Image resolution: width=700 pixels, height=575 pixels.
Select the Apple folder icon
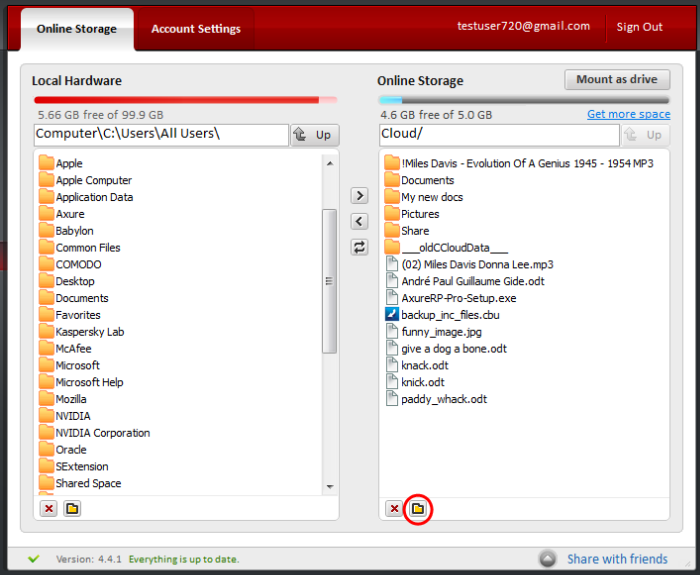[46, 163]
